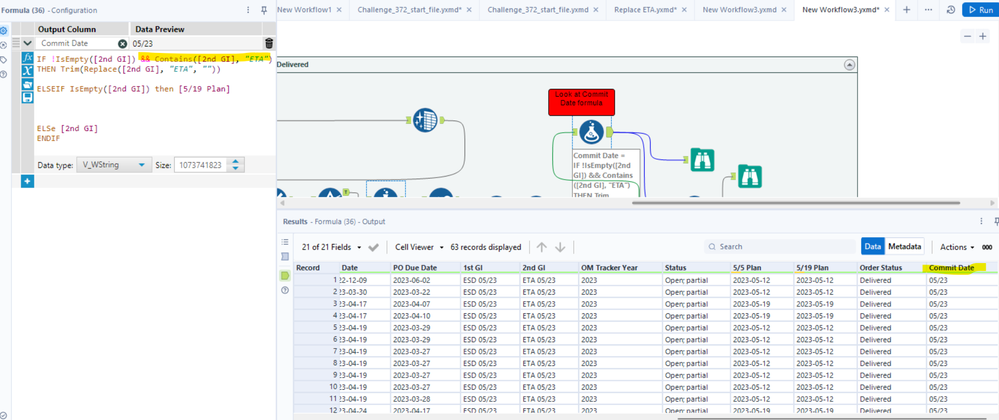The image size is (999, 420).
Task: Switch Results view to Data
Action: click(x=873, y=247)
